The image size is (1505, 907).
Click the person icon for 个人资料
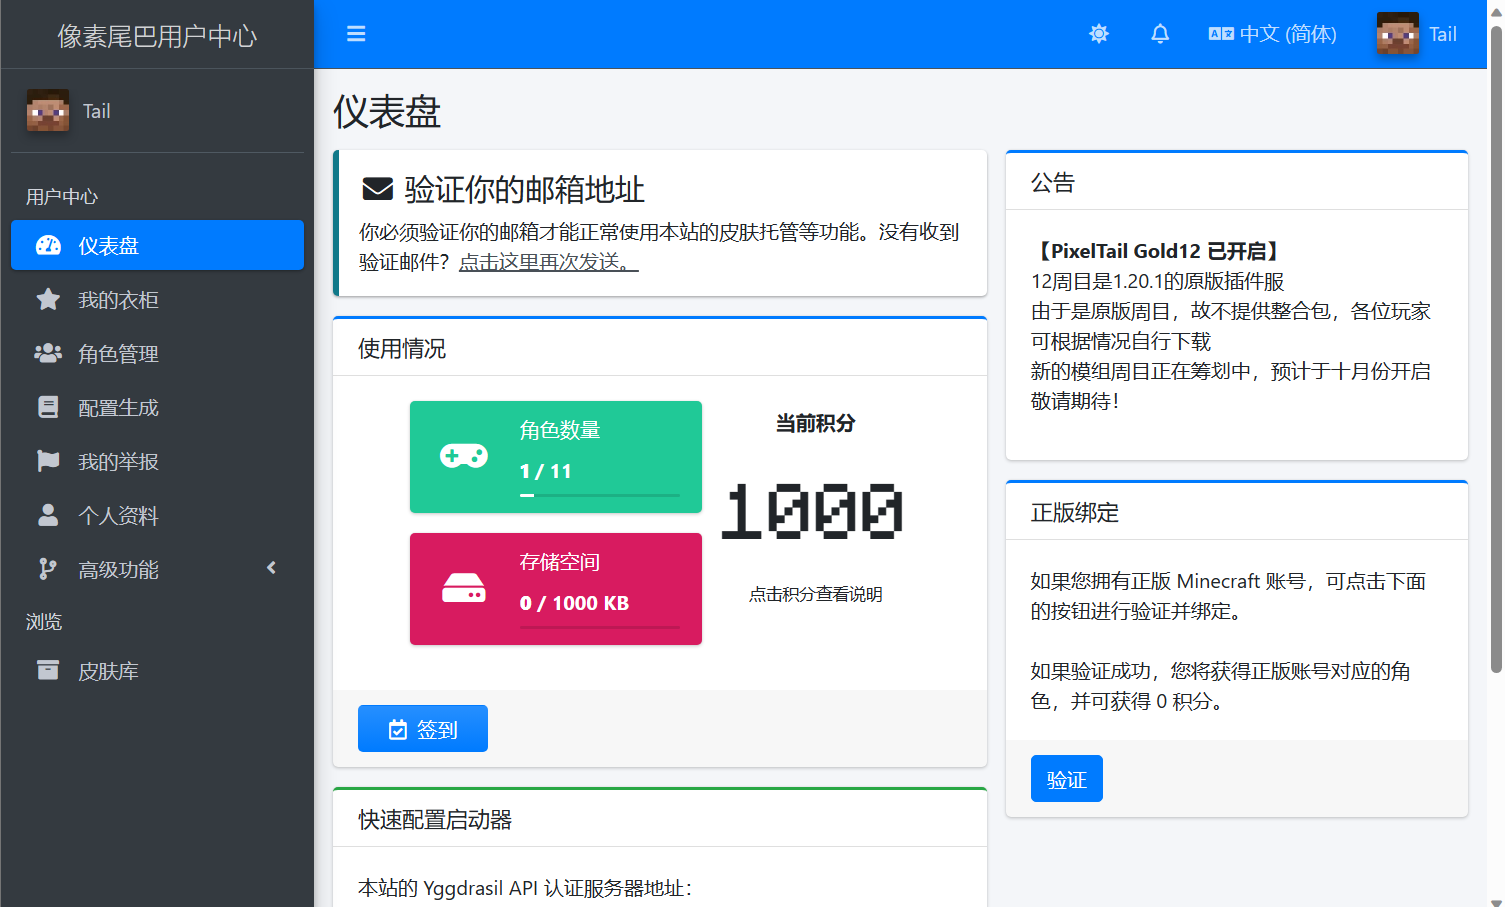(x=48, y=516)
